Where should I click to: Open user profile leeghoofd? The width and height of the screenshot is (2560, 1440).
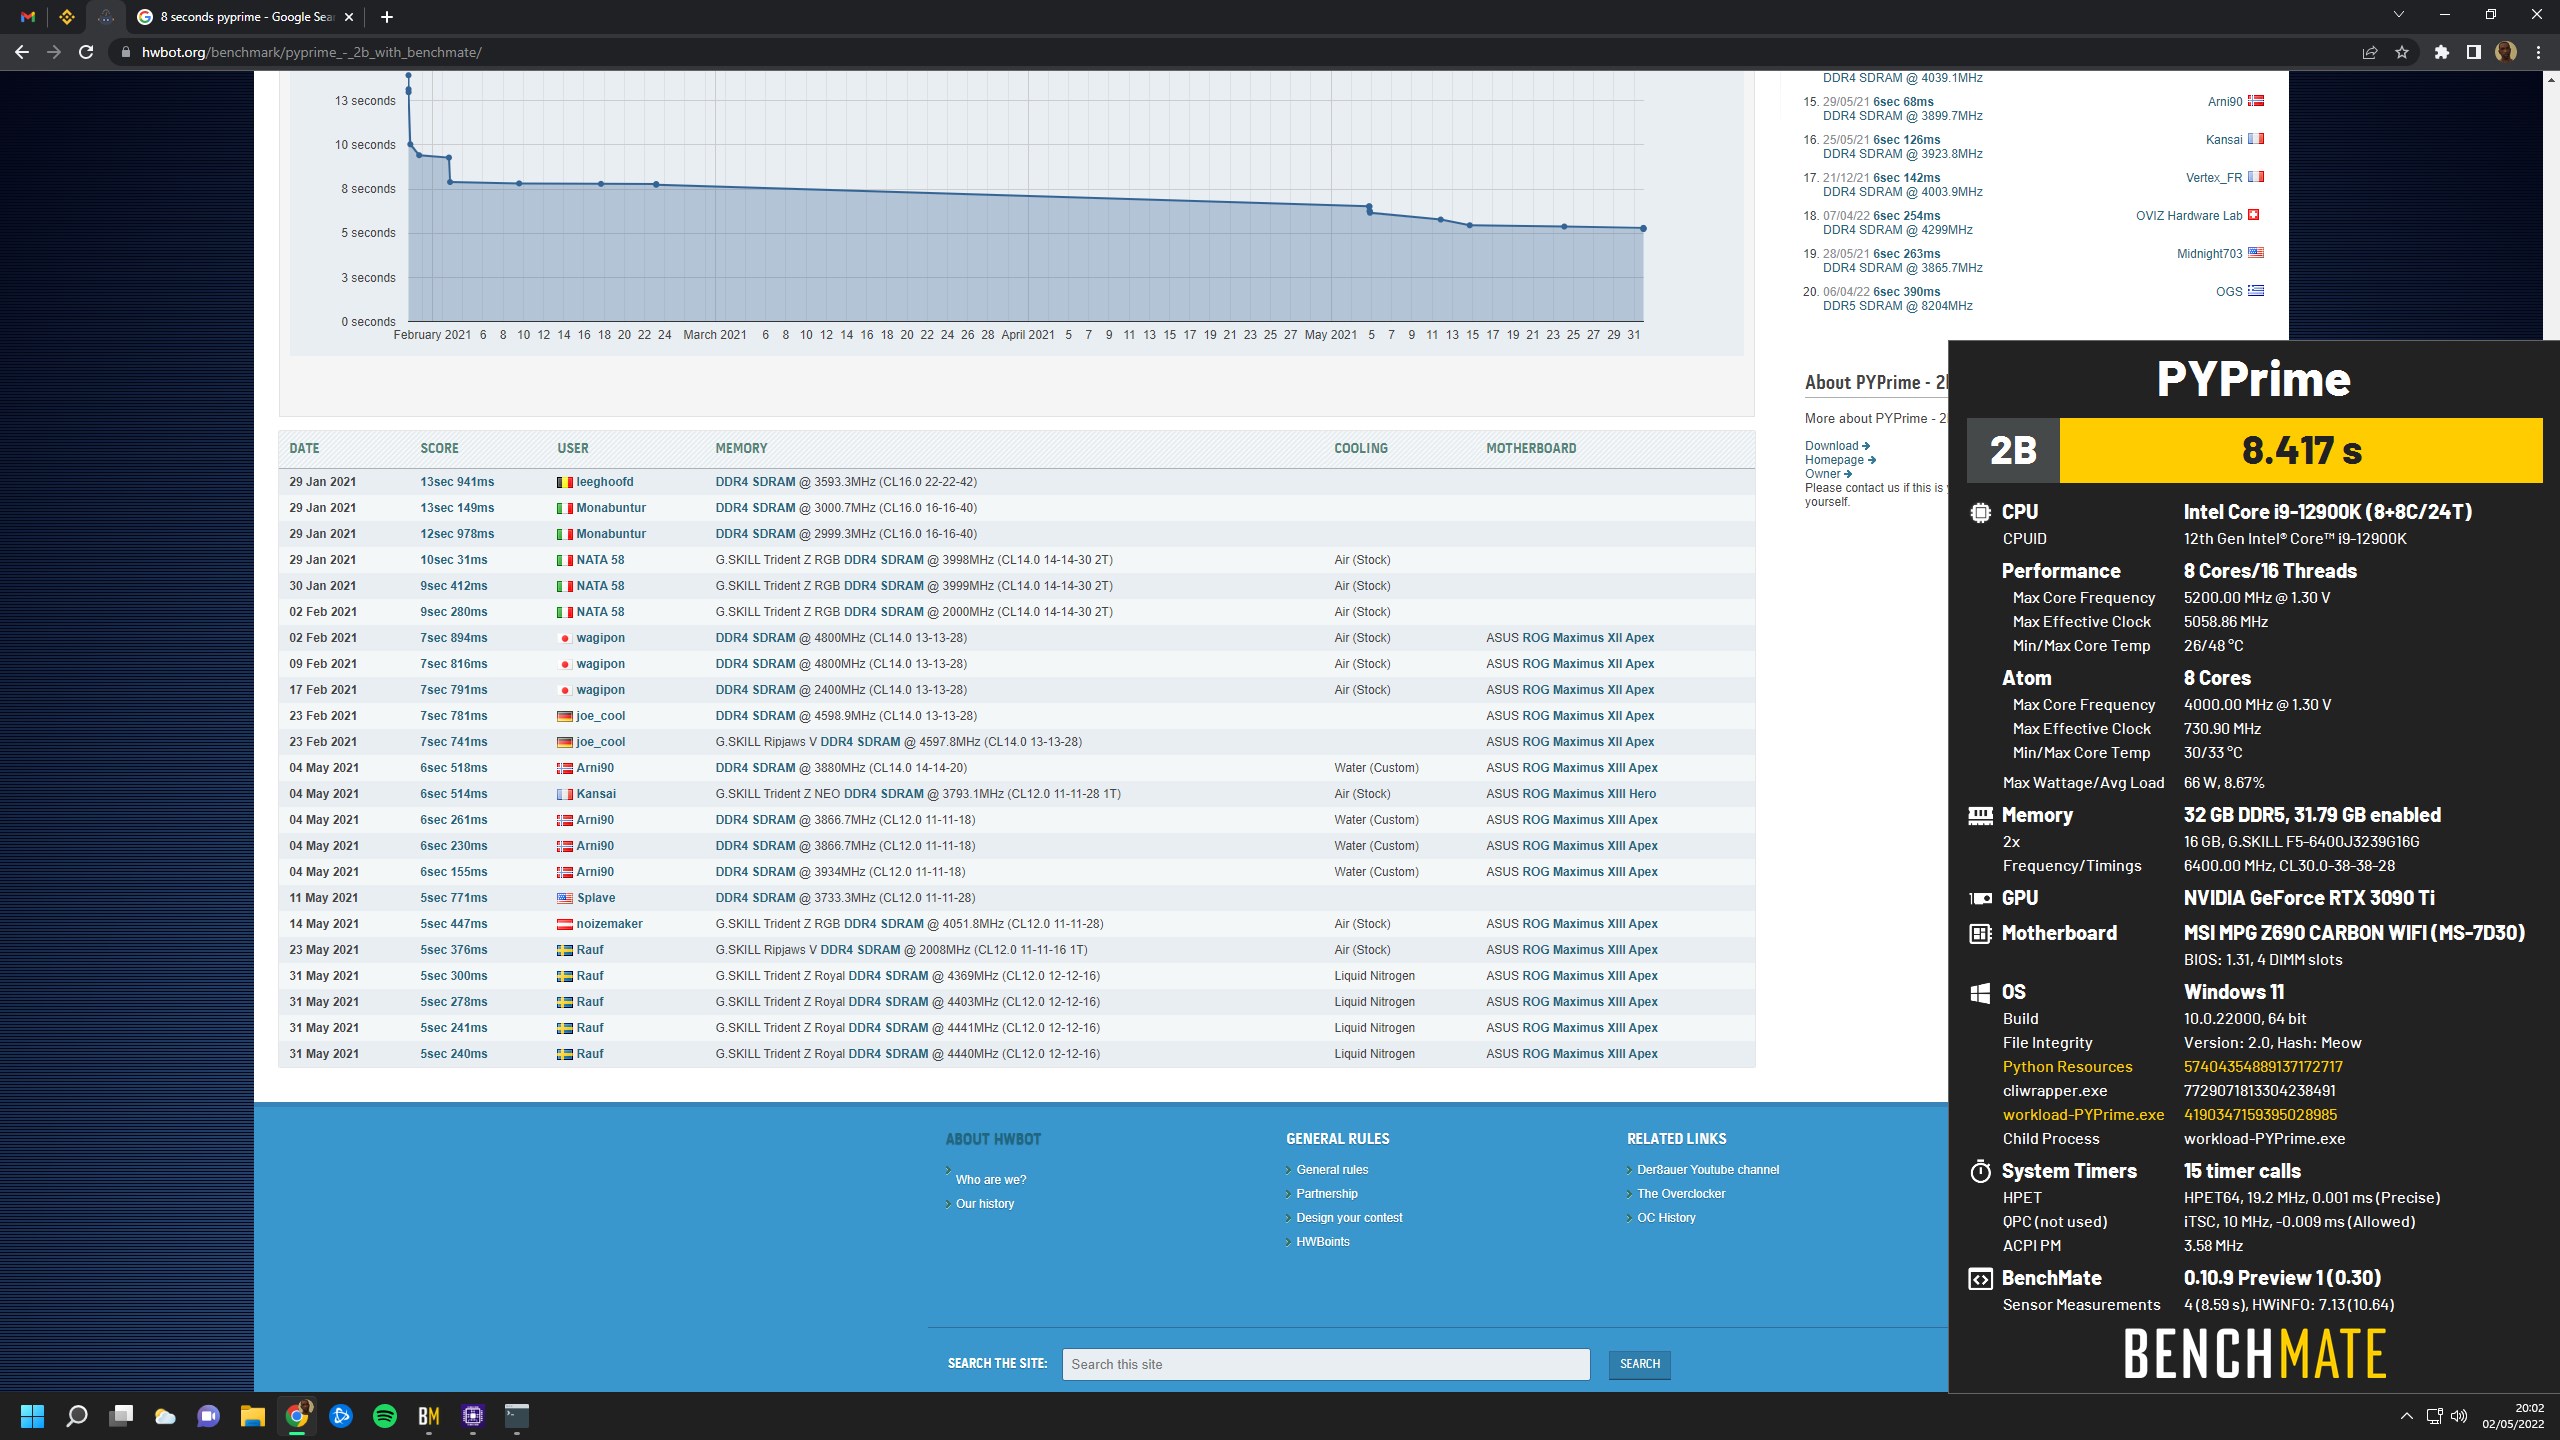[604, 482]
